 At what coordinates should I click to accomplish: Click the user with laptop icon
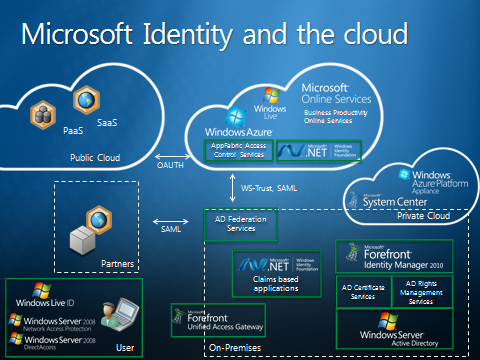pos(120,314)
